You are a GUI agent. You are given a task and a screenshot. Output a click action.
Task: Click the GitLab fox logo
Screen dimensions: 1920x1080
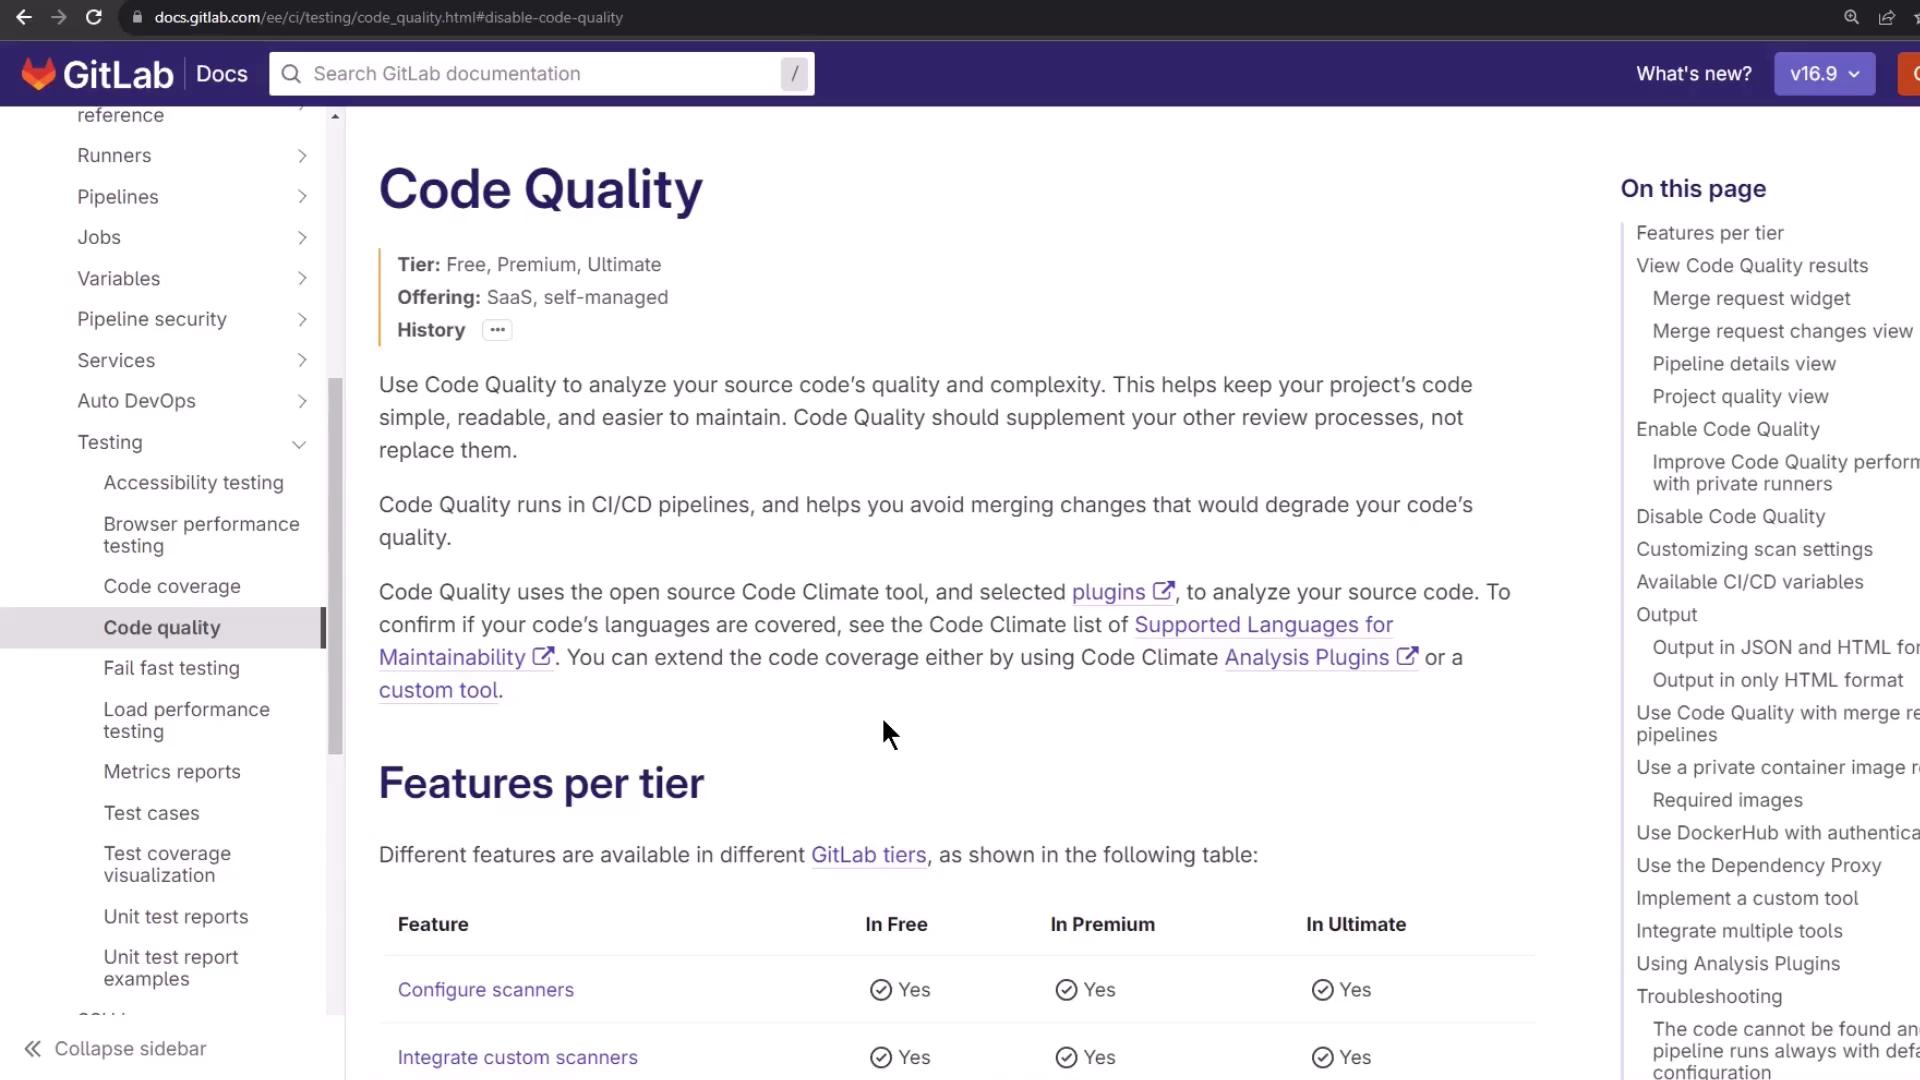point(38,74)
